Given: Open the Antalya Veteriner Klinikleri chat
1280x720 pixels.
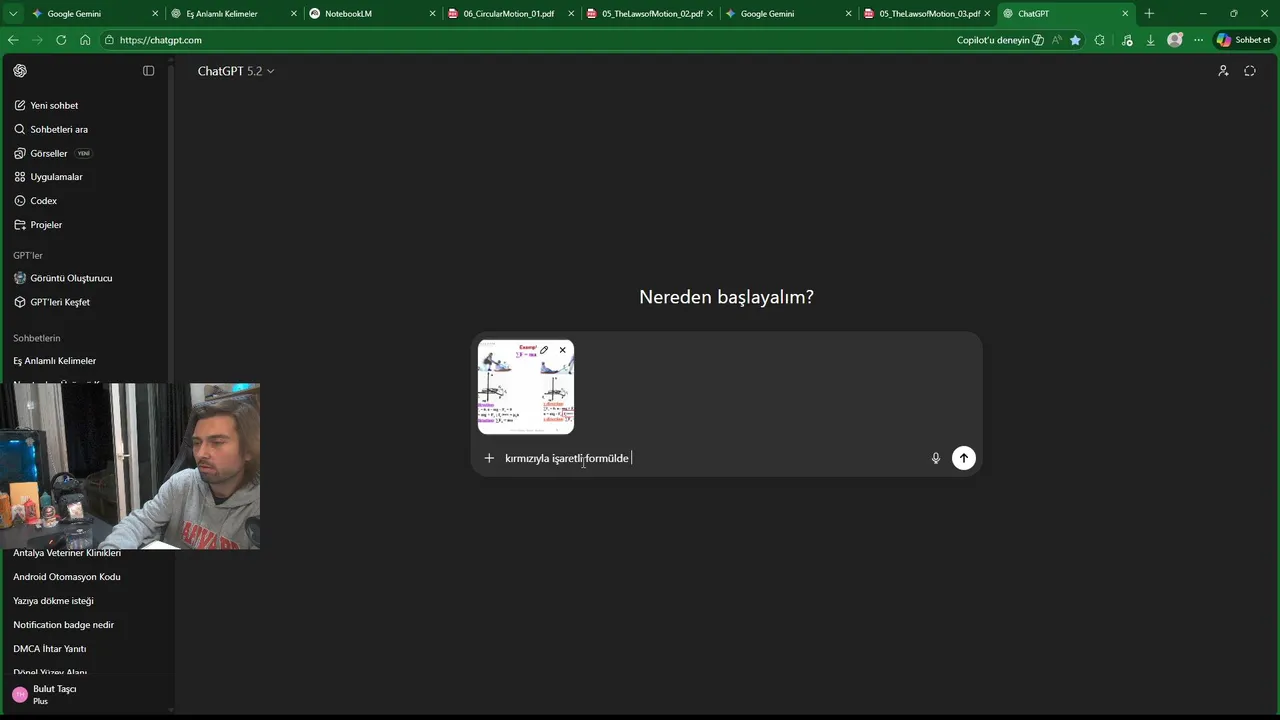Looking at the screenshot, I should (x=67, y=553).
